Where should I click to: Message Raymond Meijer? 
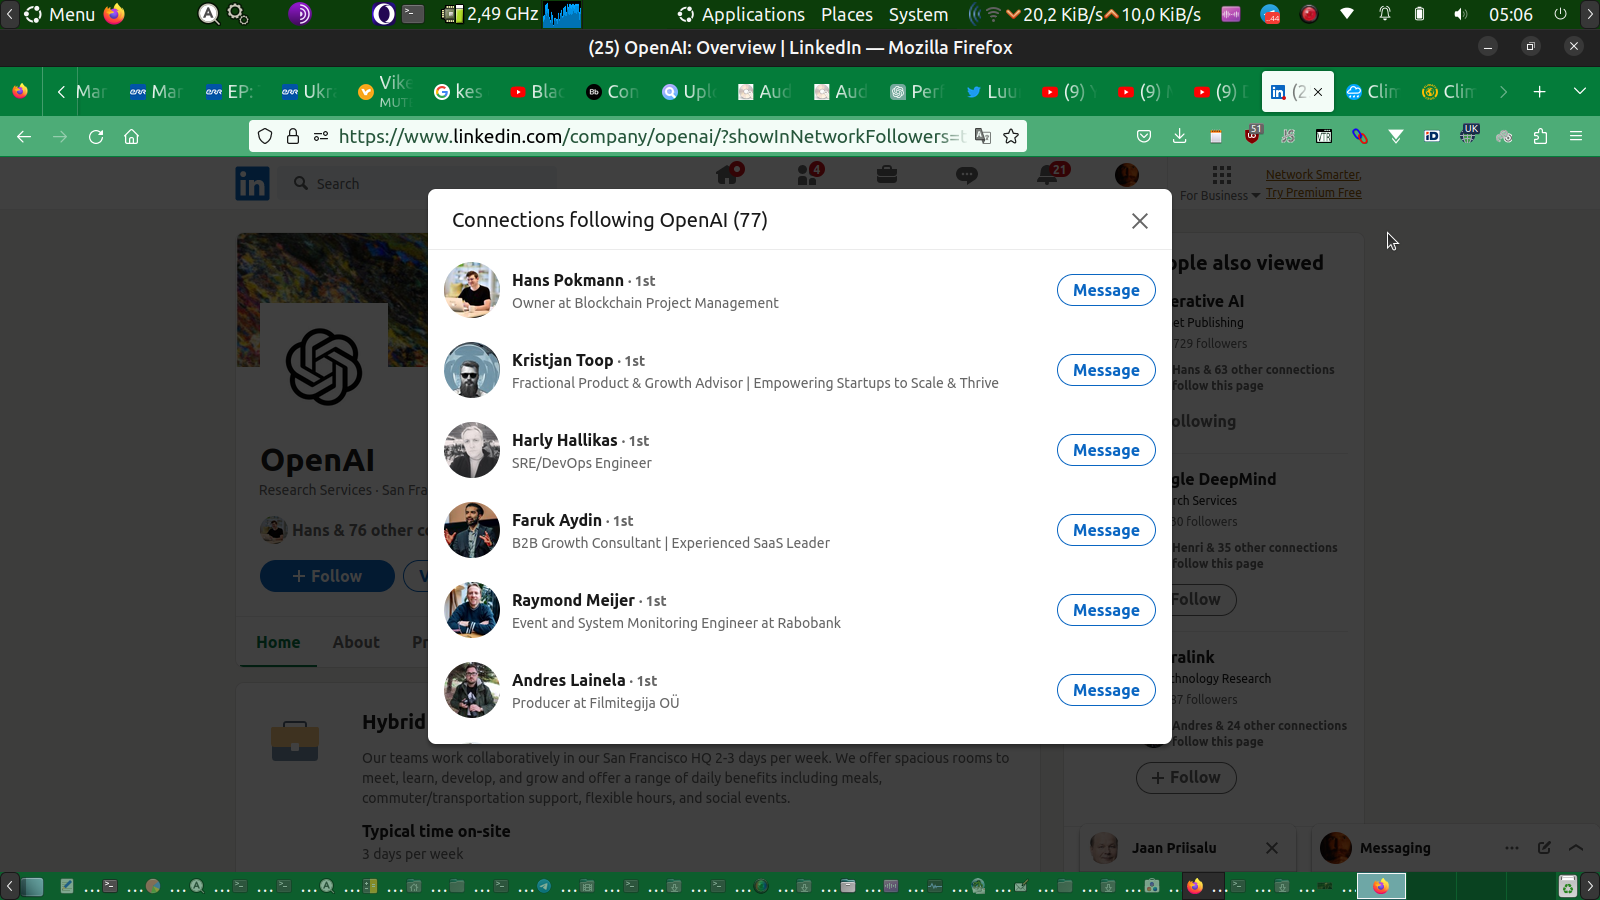[1106, 610]
